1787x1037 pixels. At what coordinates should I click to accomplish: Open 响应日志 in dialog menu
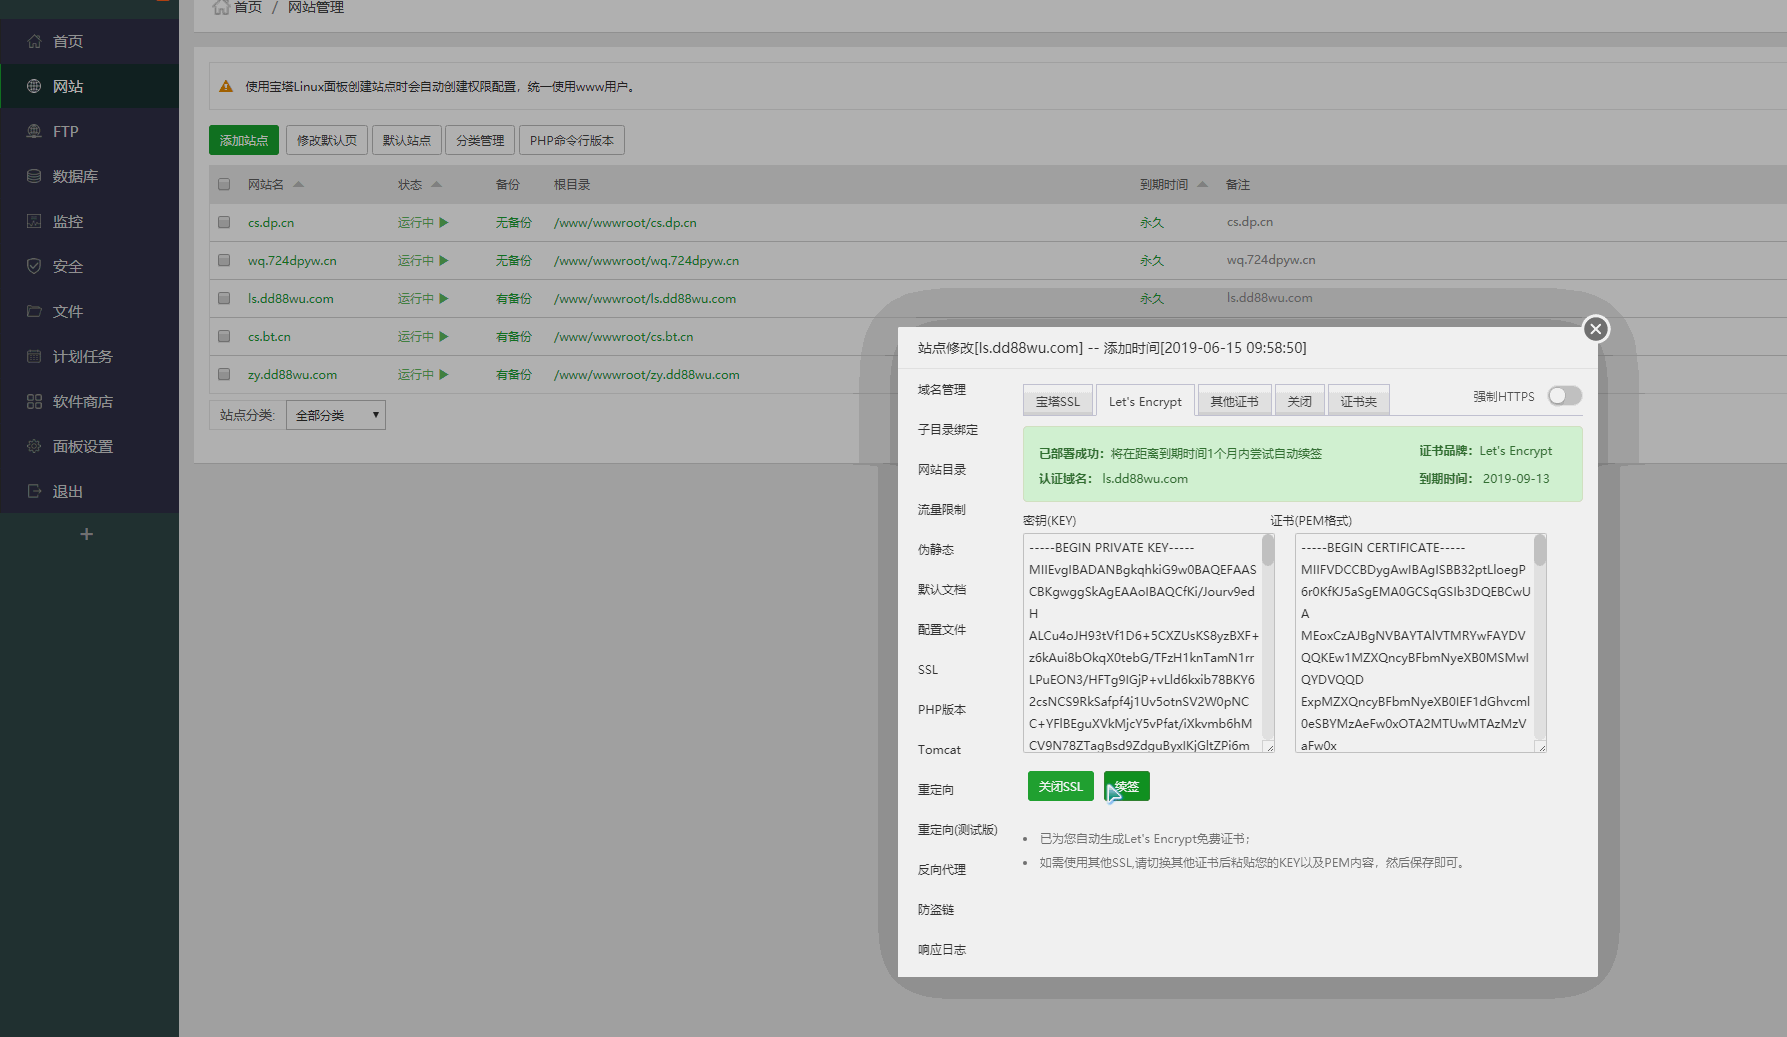click(x=942, y=949)
